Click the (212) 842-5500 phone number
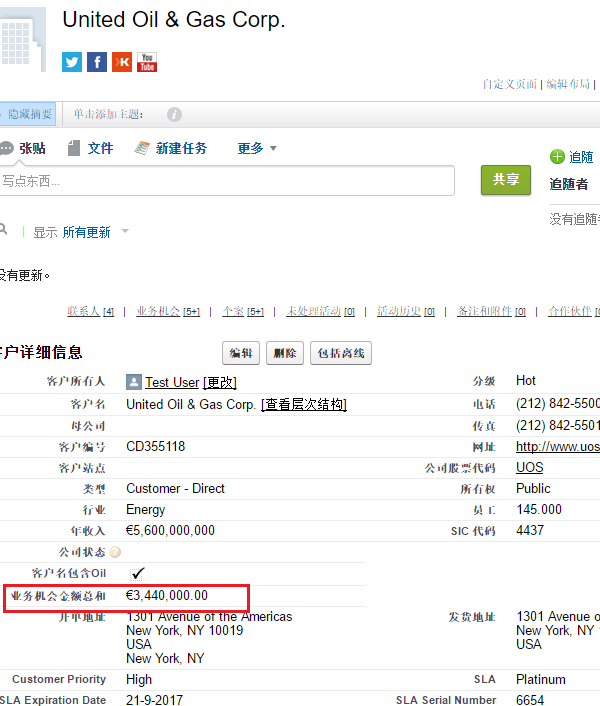Screen dimensions: 600x706 [558, 403]
